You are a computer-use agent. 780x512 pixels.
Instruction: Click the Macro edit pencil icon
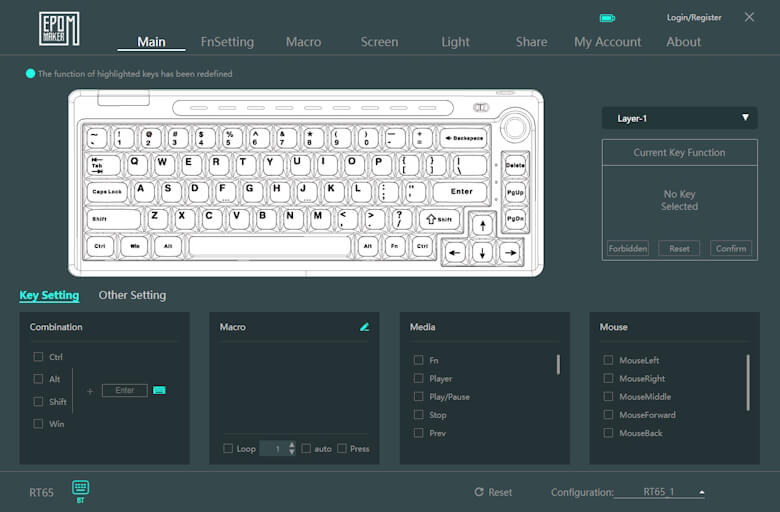[365, 327]
